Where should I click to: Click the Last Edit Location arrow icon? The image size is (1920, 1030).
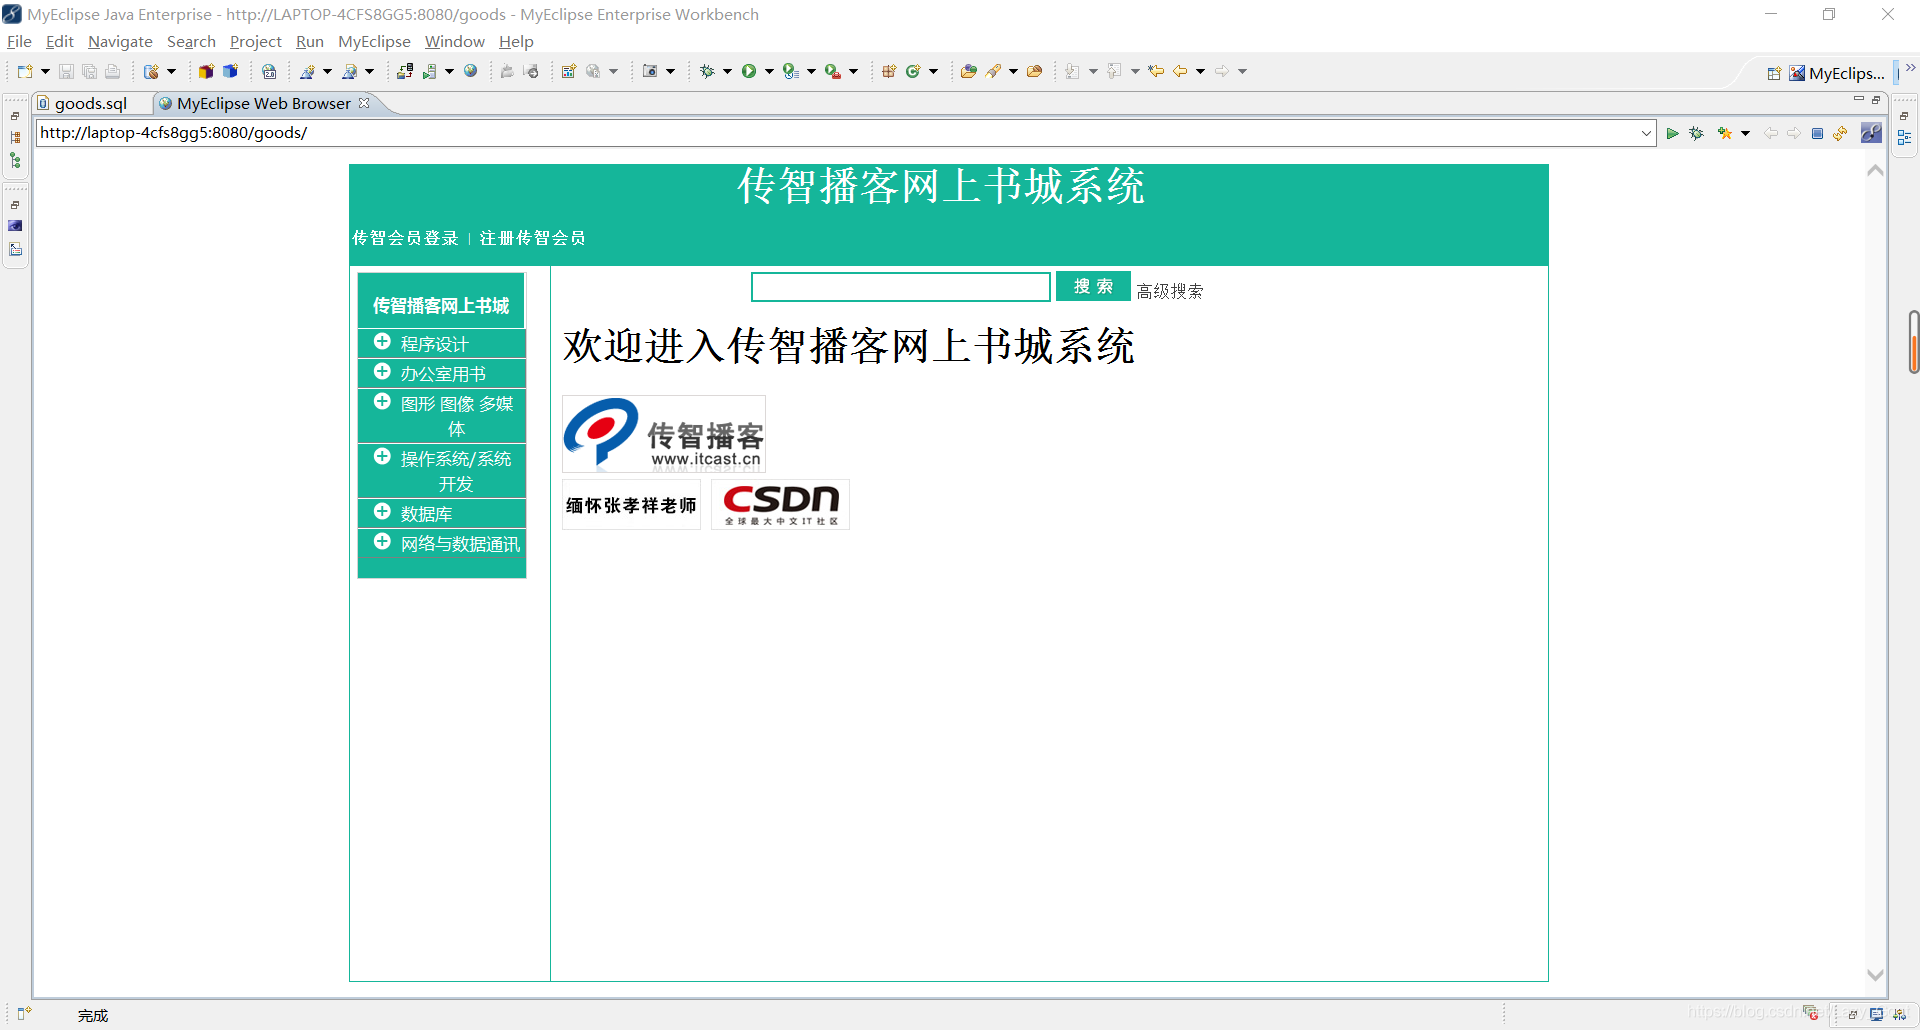tap(1156, 71)
